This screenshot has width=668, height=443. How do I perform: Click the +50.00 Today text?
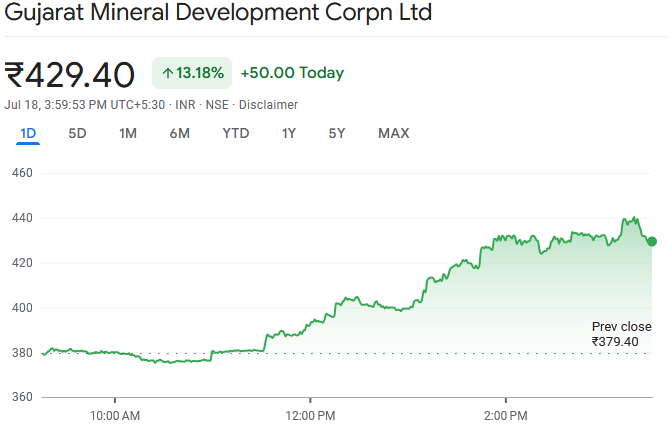click(292, 73)
